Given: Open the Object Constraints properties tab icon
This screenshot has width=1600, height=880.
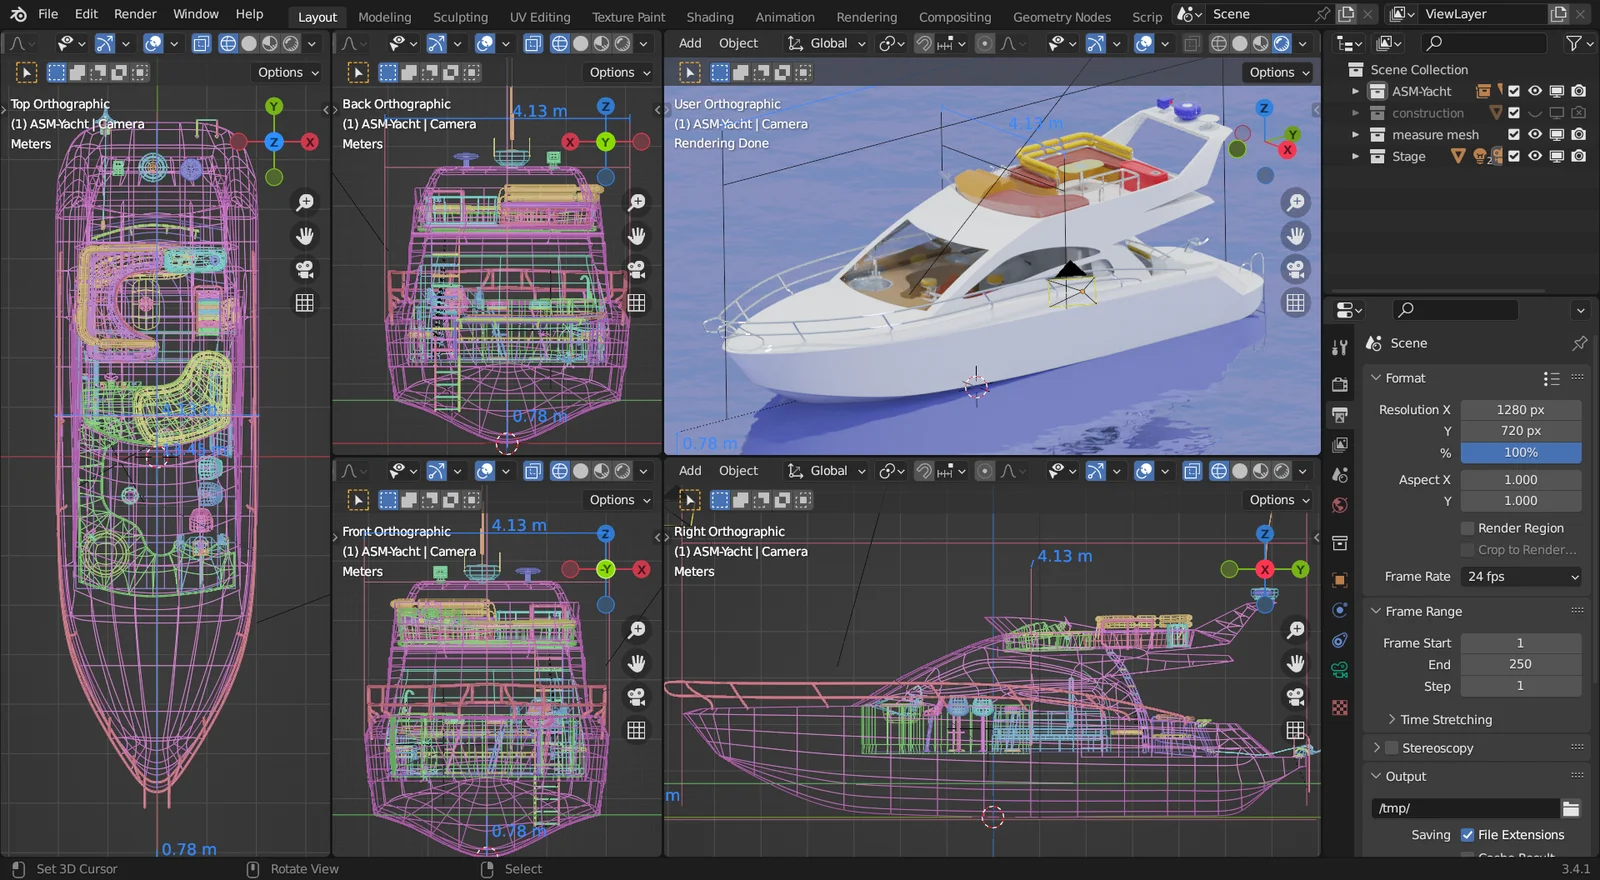Looking at the screenshot, I should click(1340, 640).
